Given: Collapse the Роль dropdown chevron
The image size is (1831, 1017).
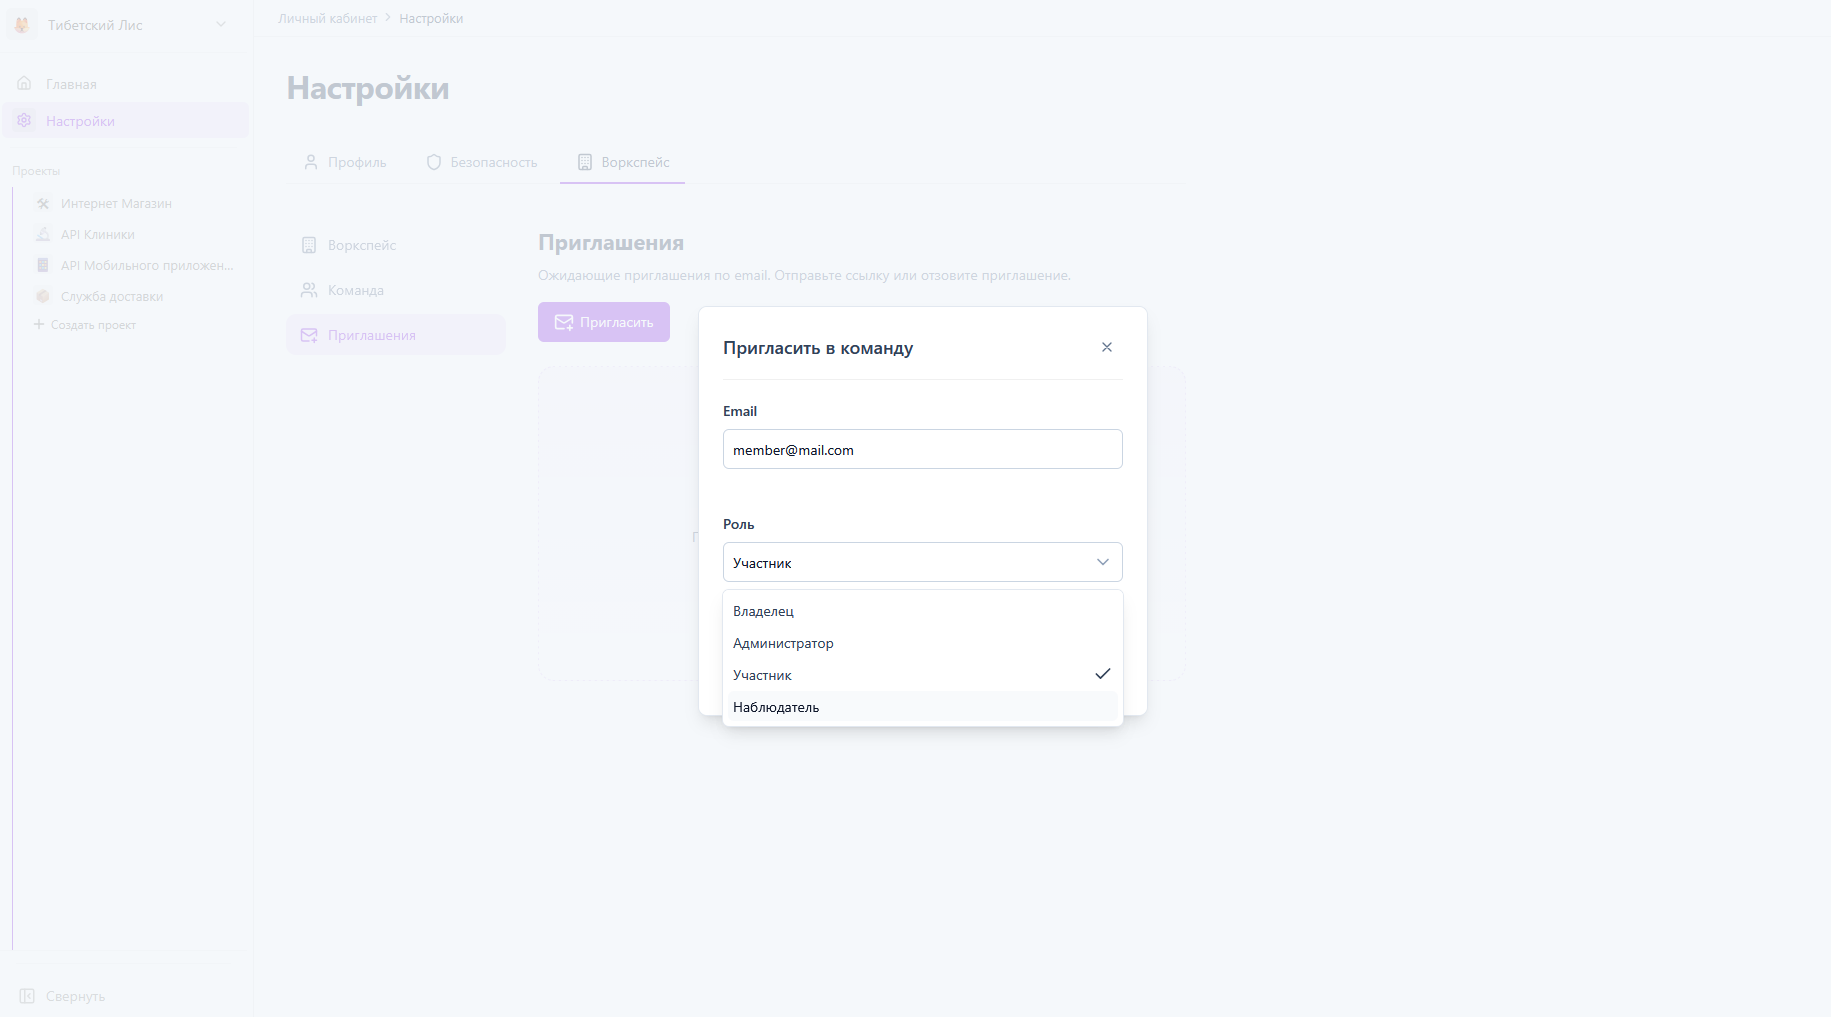Looking at the screenshot, I should pyautogui.click(x=1102, y=562).
